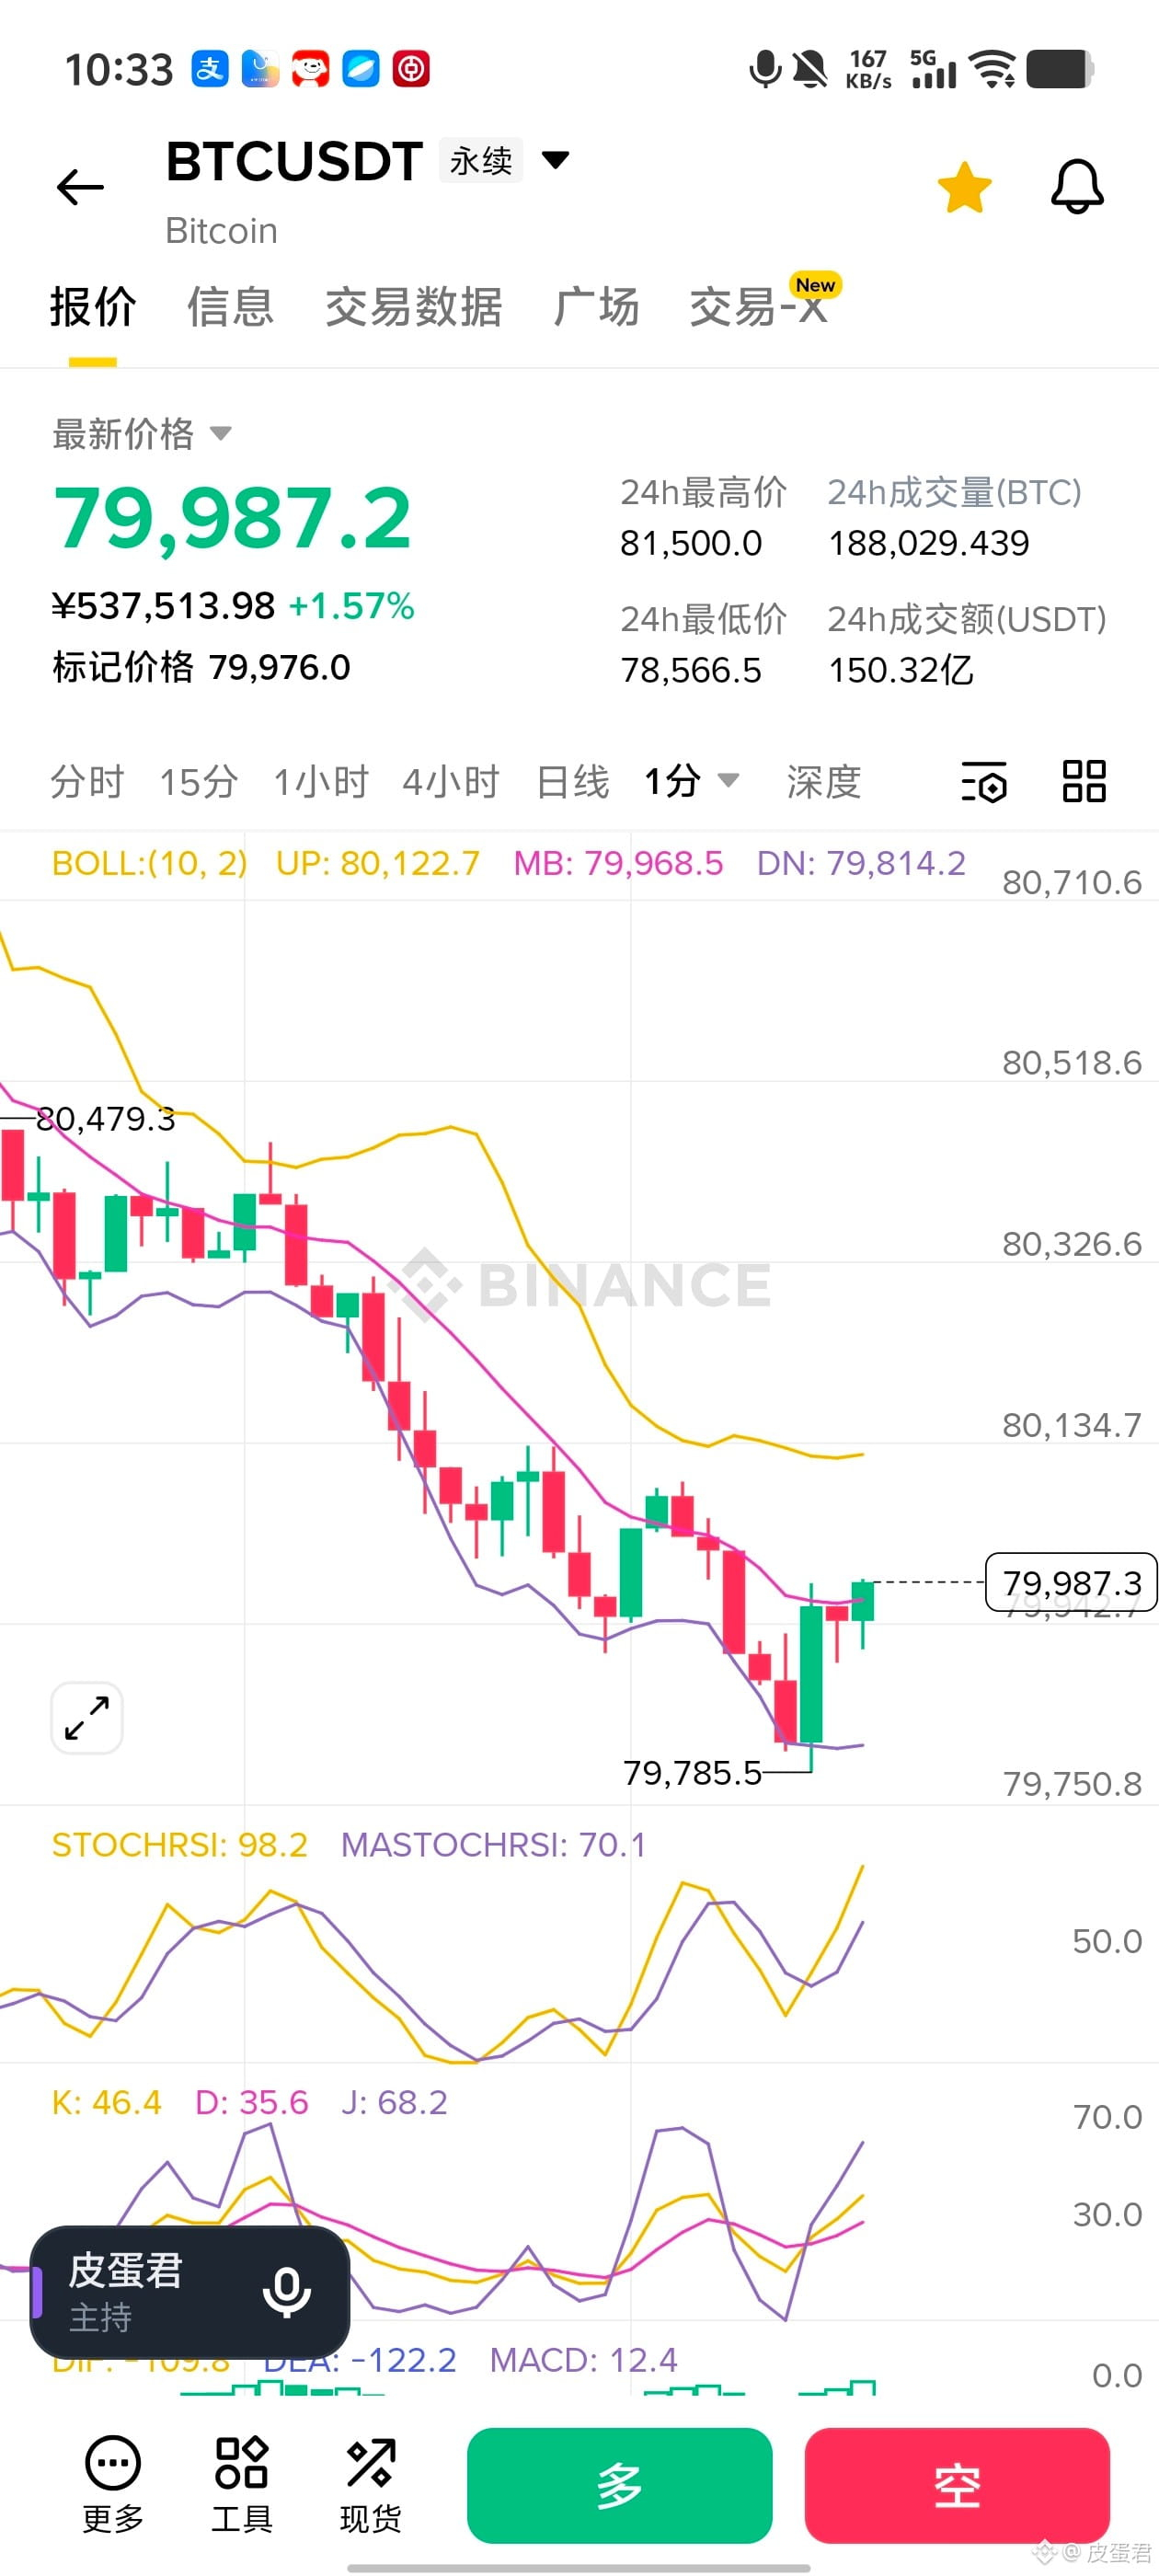Tap the chart high marker 80,479.3

point(106,1119)
